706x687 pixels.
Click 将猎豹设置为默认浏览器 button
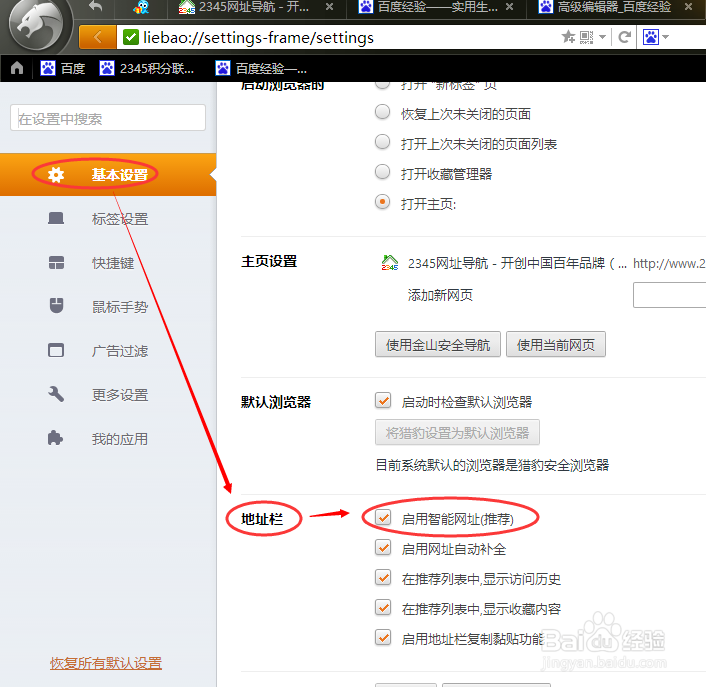pos(457,433)
